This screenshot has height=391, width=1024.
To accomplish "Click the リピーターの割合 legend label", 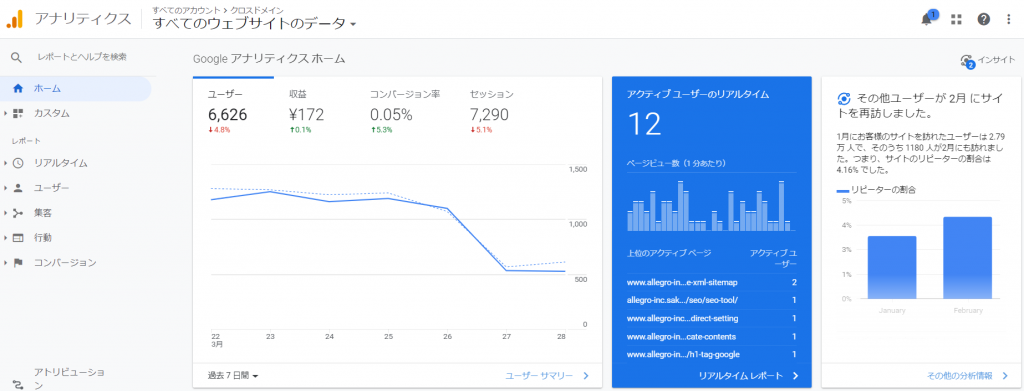I will point(884,190).
